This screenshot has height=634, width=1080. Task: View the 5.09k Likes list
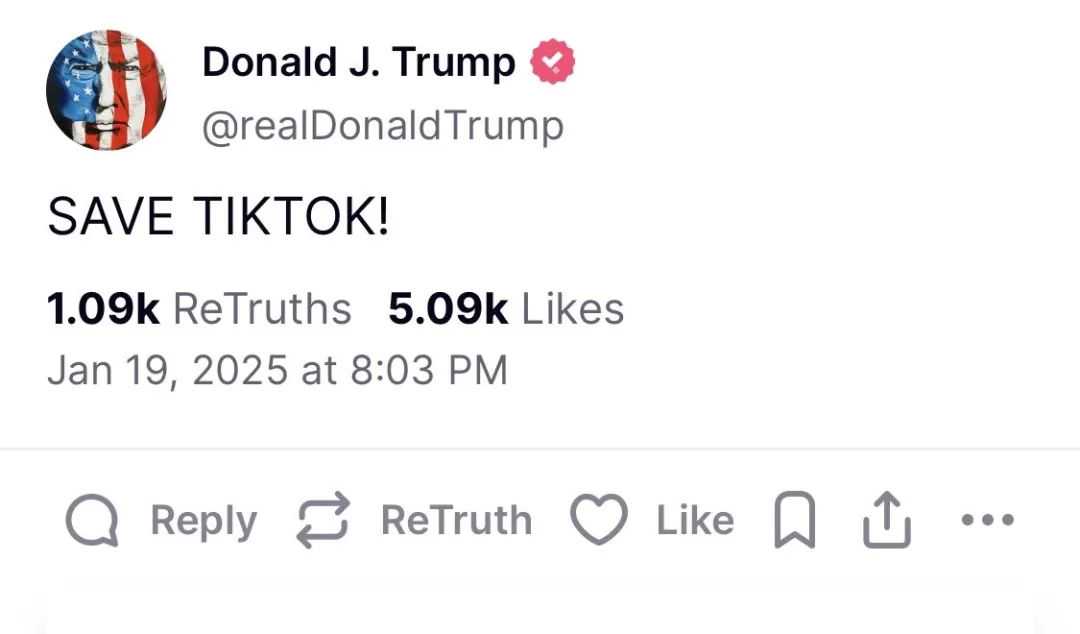tap(506, 307)
